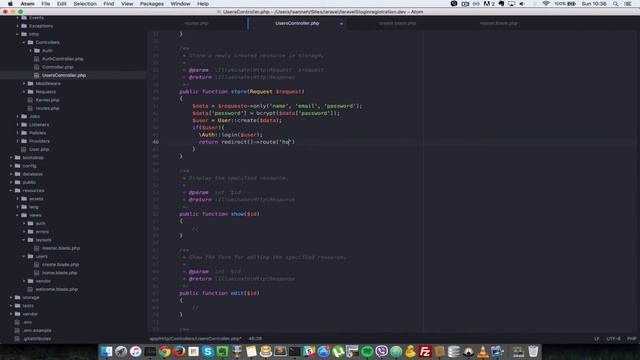Switch to the master.blade.php tab

coord(498,23)
